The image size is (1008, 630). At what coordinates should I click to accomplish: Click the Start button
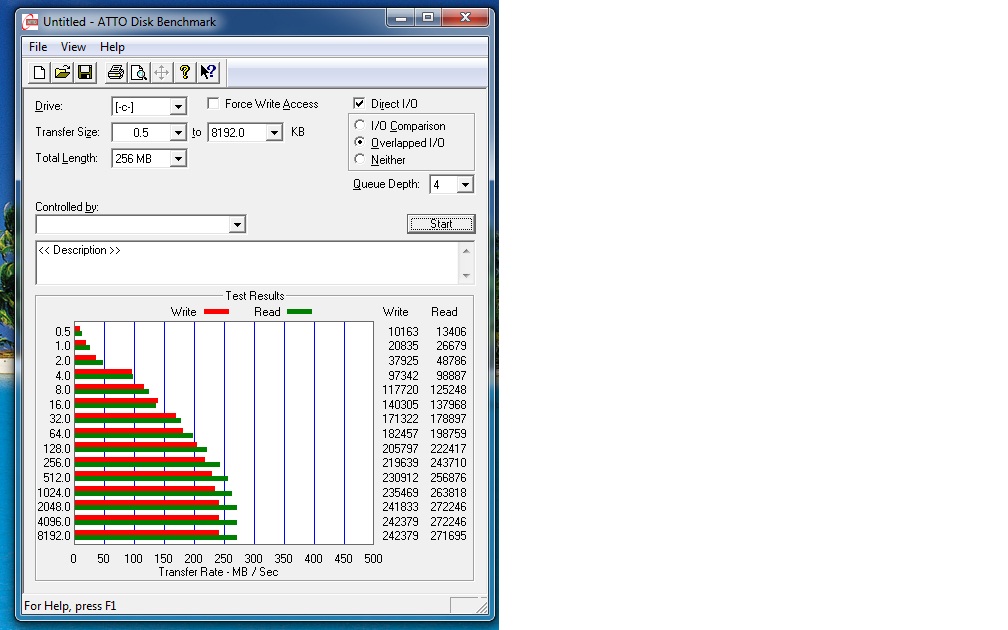[x=441, y=224]
